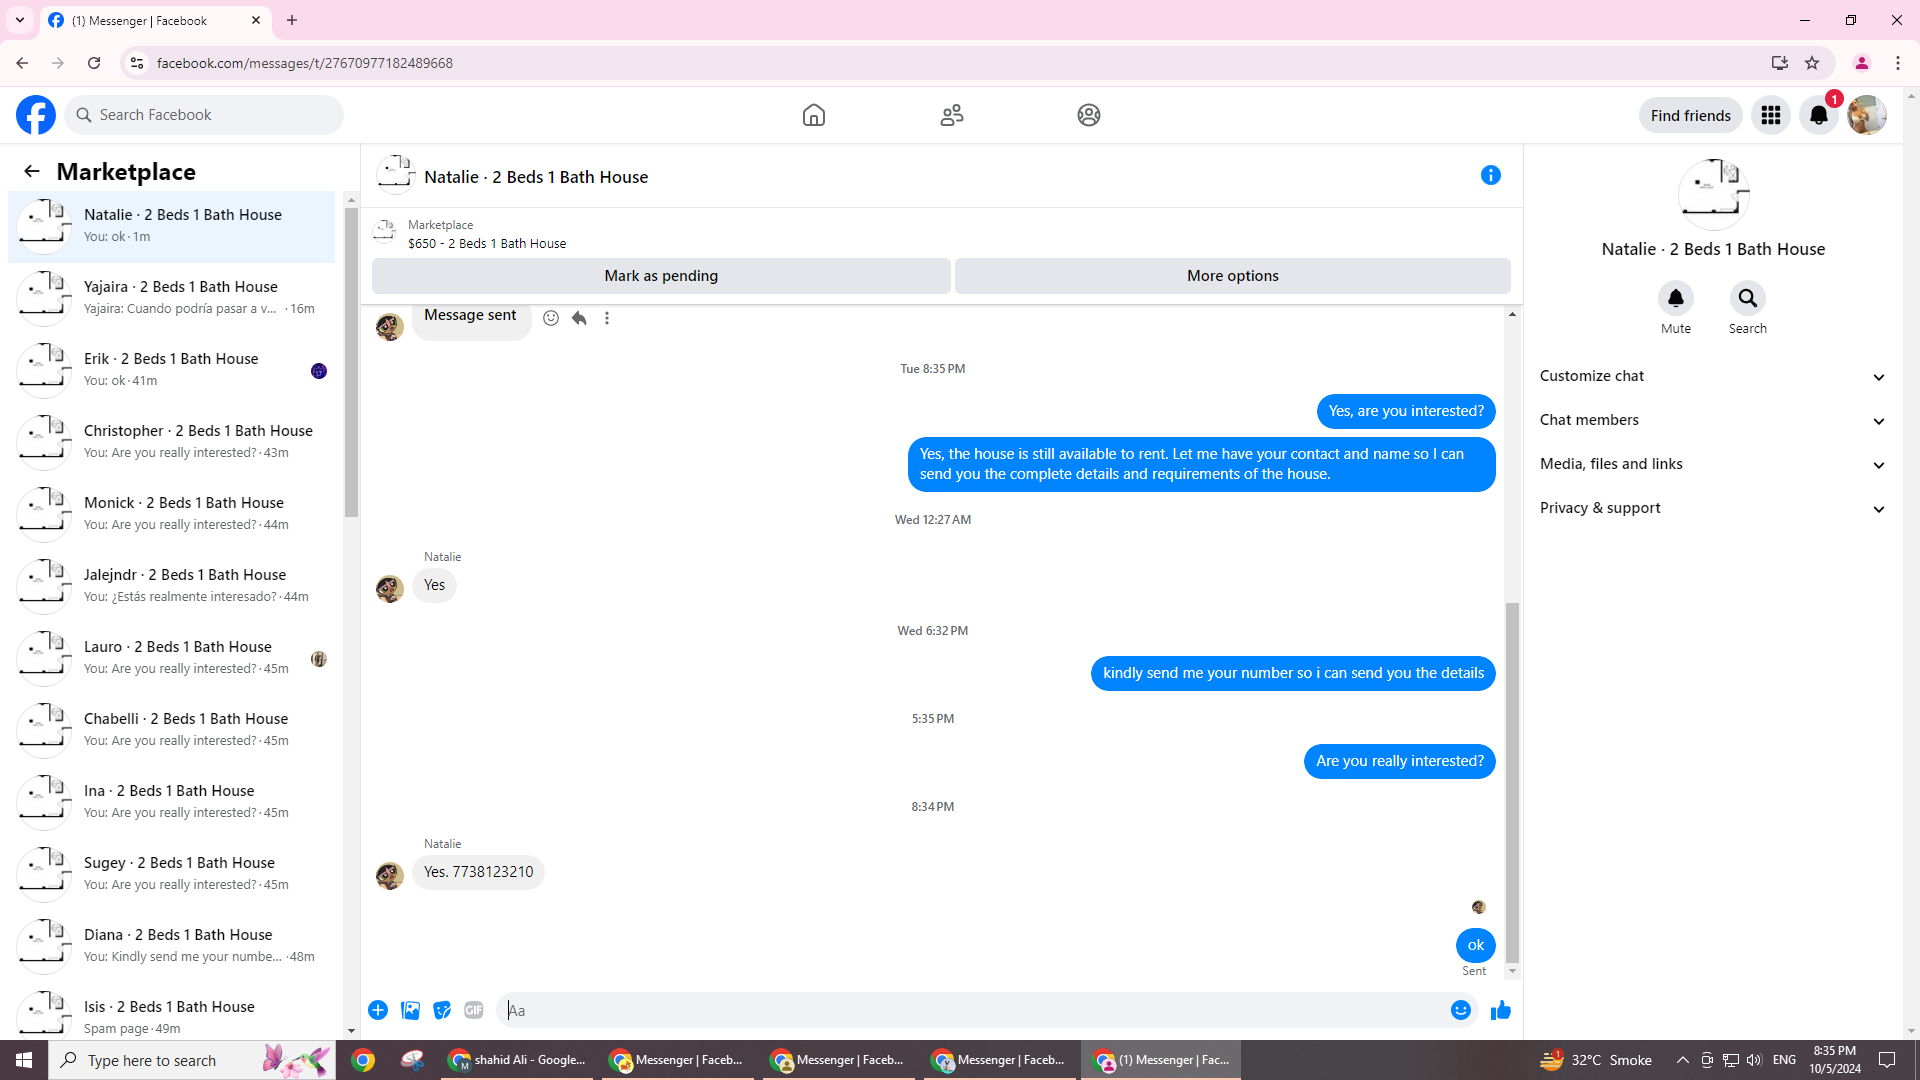The width and height of the screenshot is (1920, 1080).
Task: Open more actions plus icon
Action: pyautogui.click(x=378, y=1011)
